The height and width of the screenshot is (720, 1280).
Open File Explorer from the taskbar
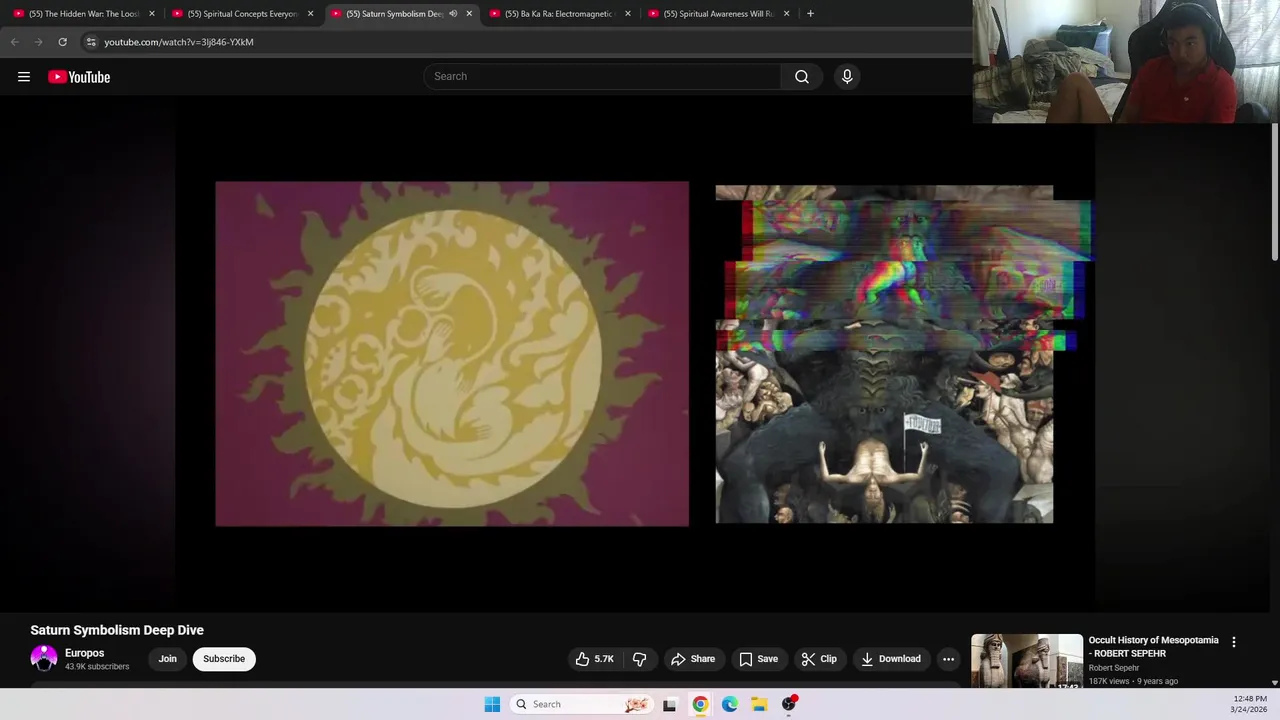[x=759, y=704]
